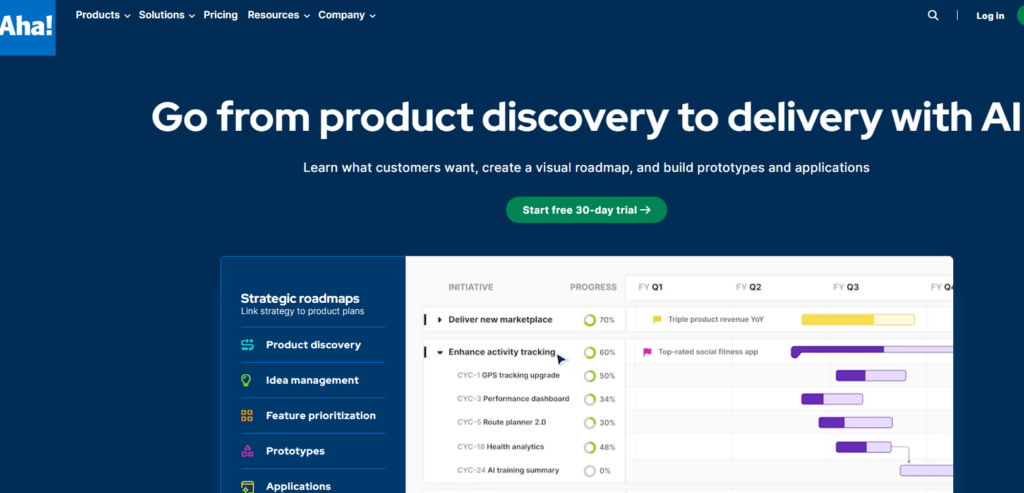Click the AI training summary progress ring
The height and width of the screenshot is (493, 1024).
(590, 471)
